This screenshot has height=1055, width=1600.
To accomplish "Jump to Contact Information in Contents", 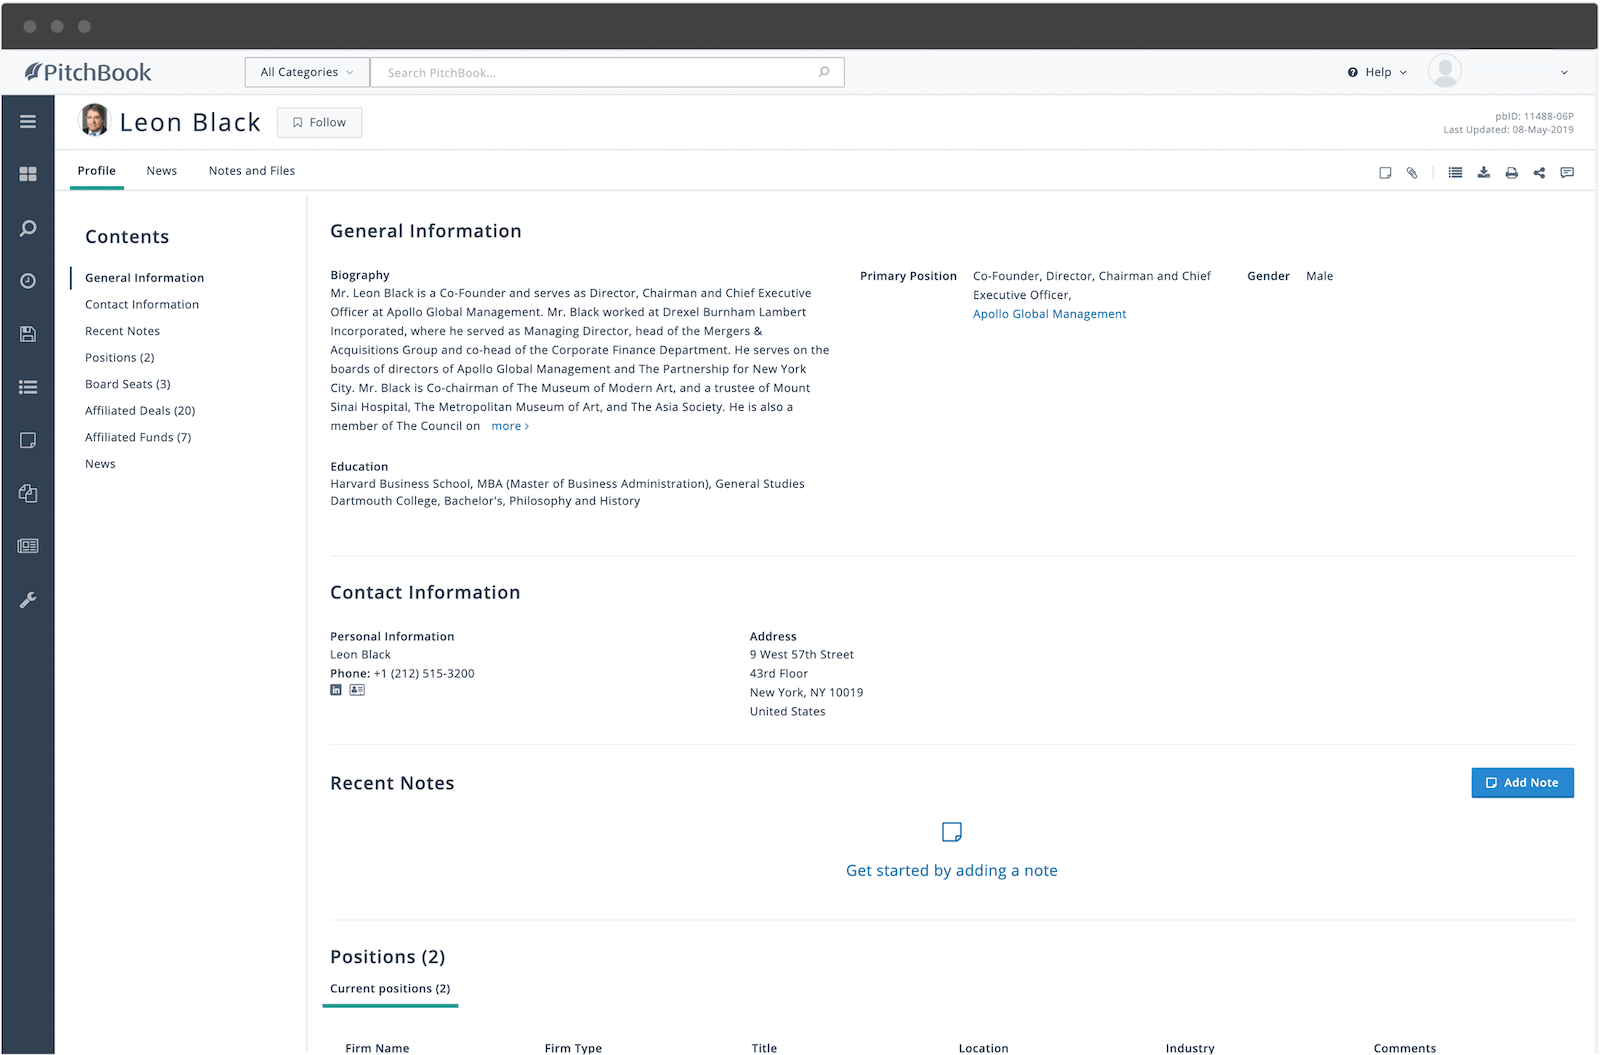I will 142,305.
